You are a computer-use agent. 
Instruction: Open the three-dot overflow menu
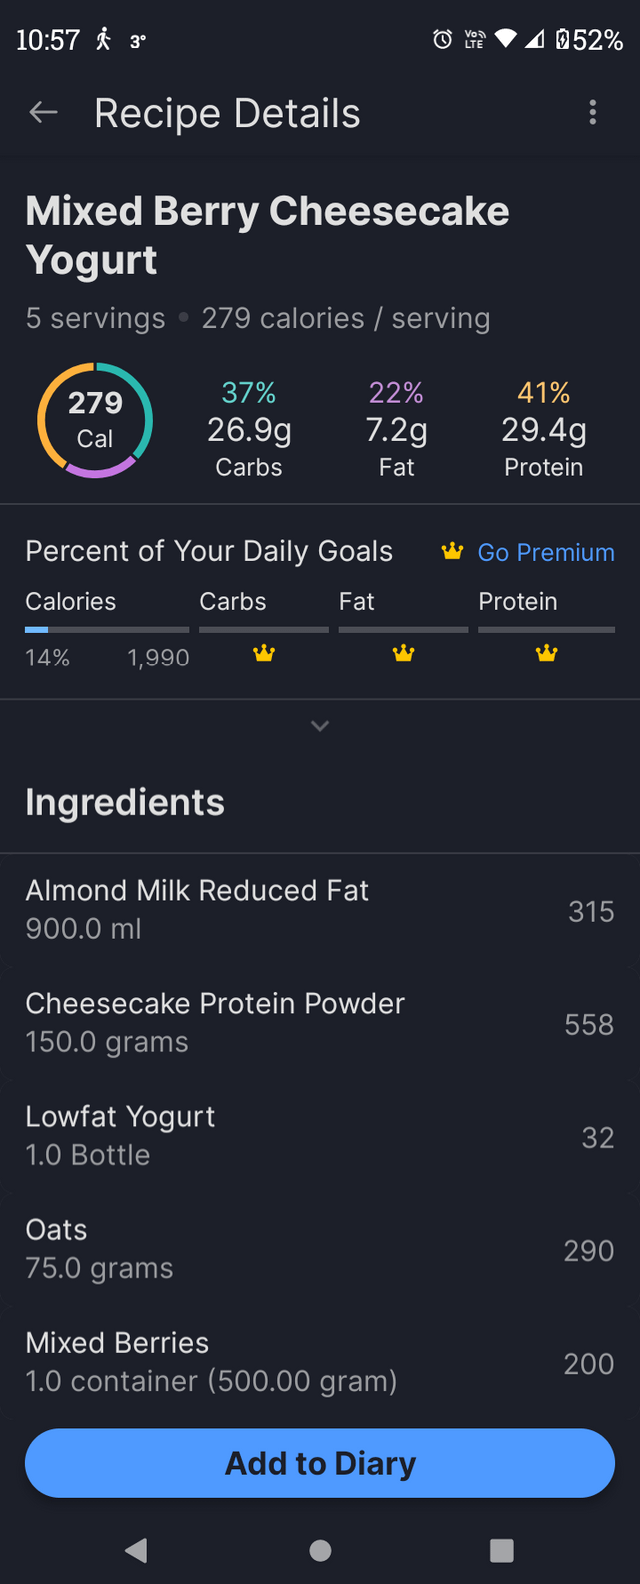pyautogui.click(x=593, y=113)
